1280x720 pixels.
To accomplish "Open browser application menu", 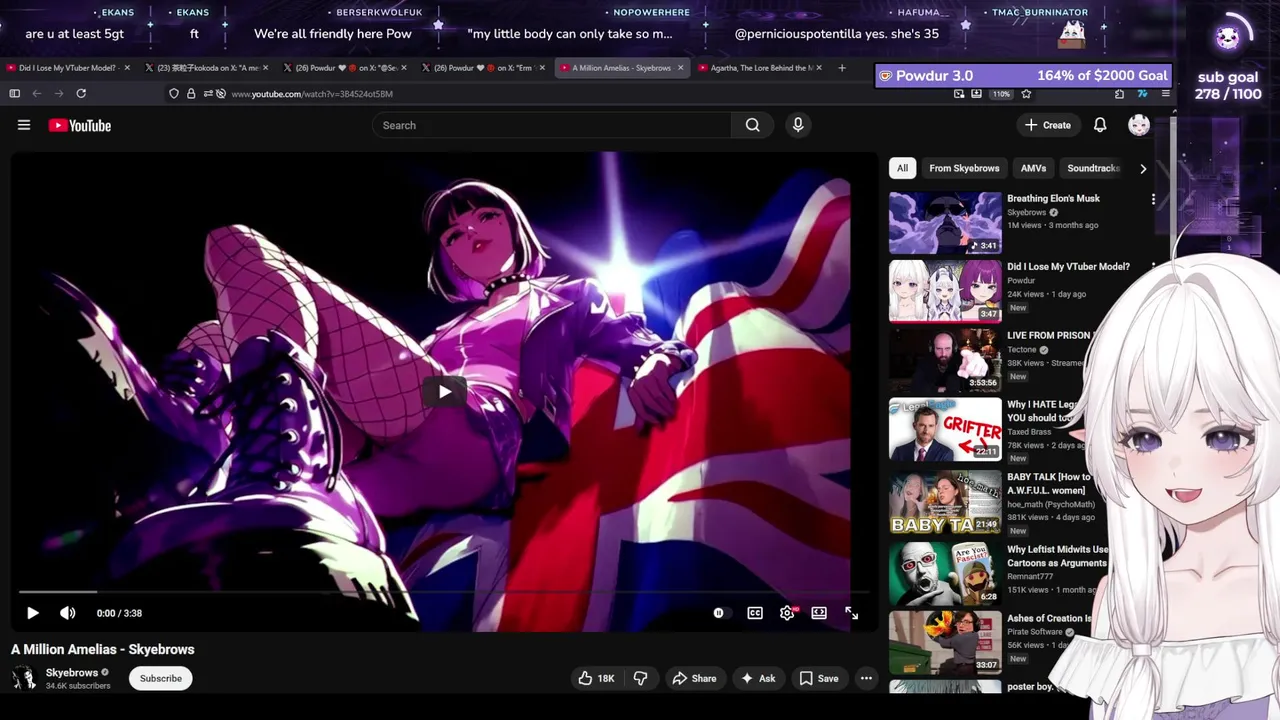I will click(x=1165, y=93).
